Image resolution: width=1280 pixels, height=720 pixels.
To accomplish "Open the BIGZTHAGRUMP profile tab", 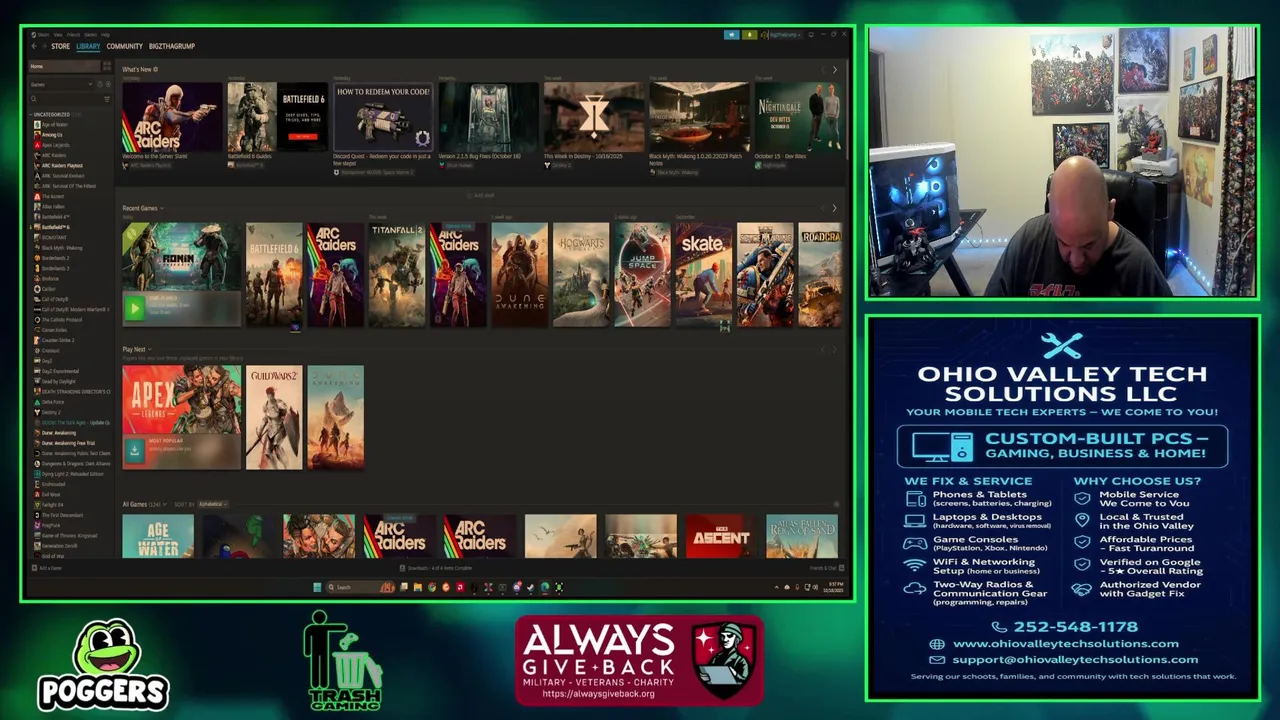I will 172,46.
